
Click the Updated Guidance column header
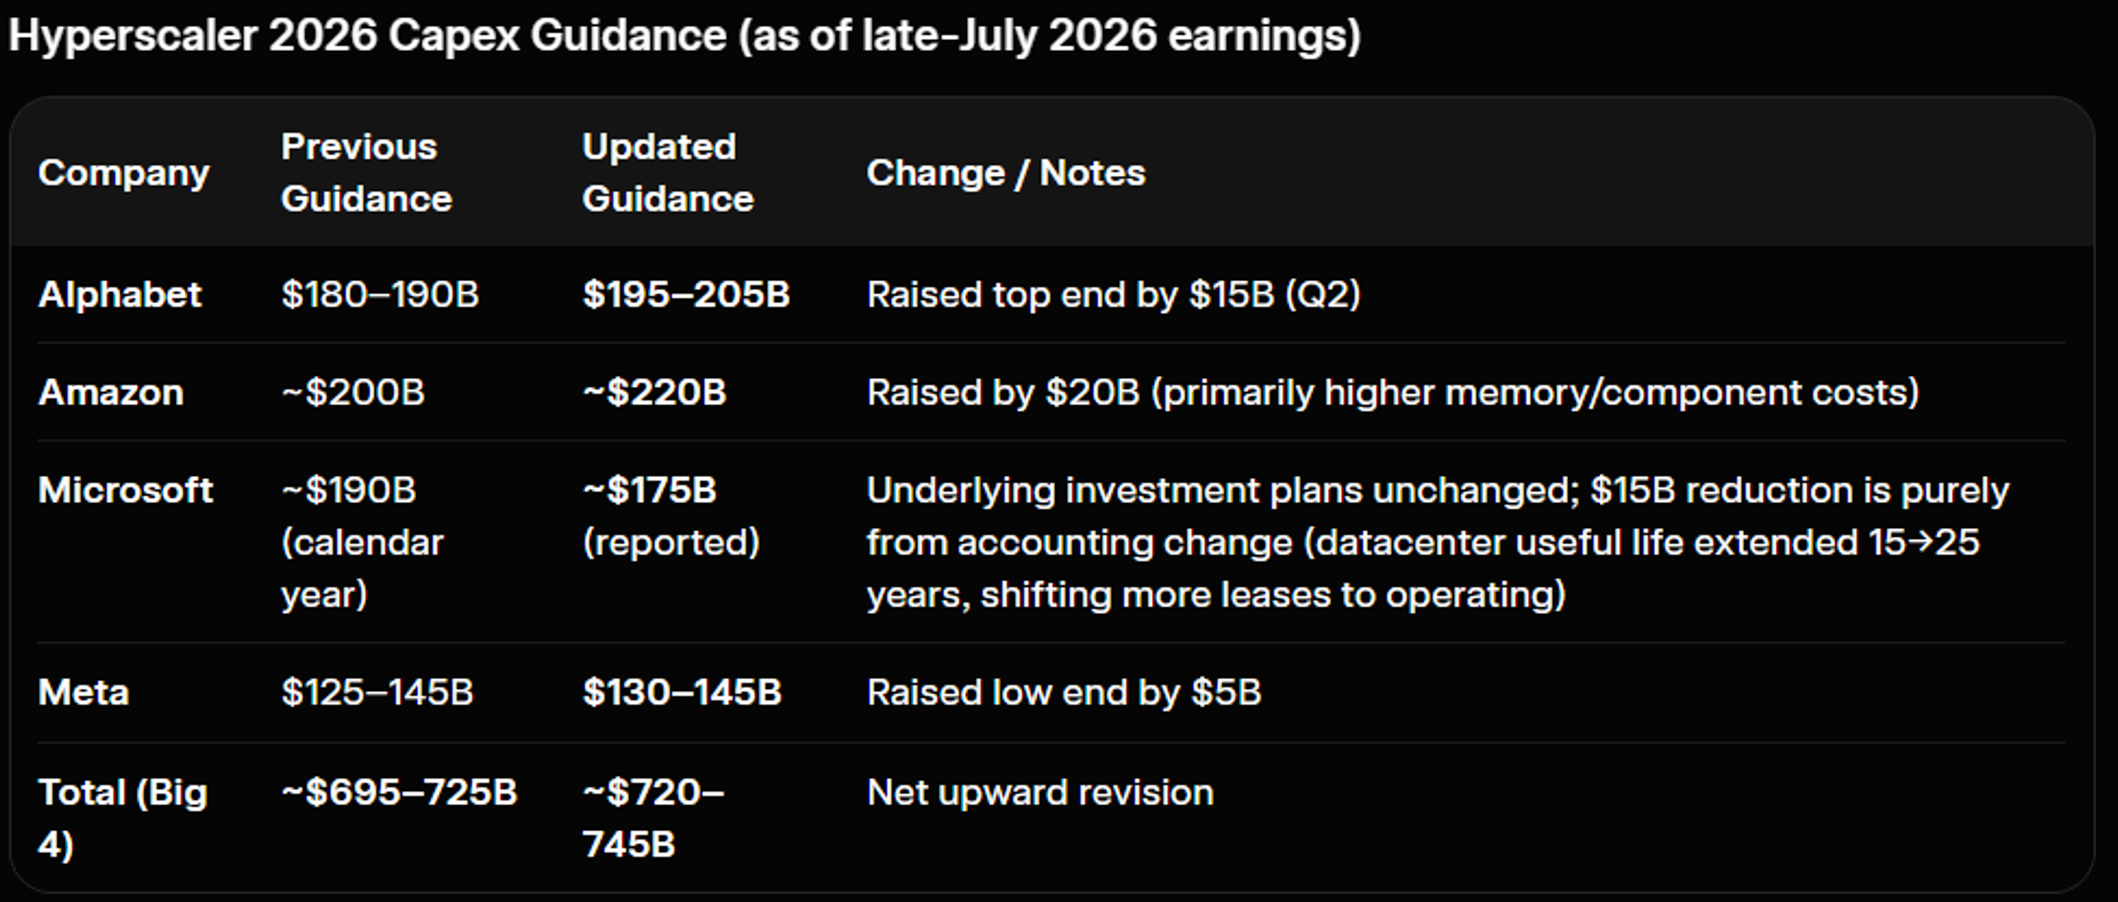point(667,173)
